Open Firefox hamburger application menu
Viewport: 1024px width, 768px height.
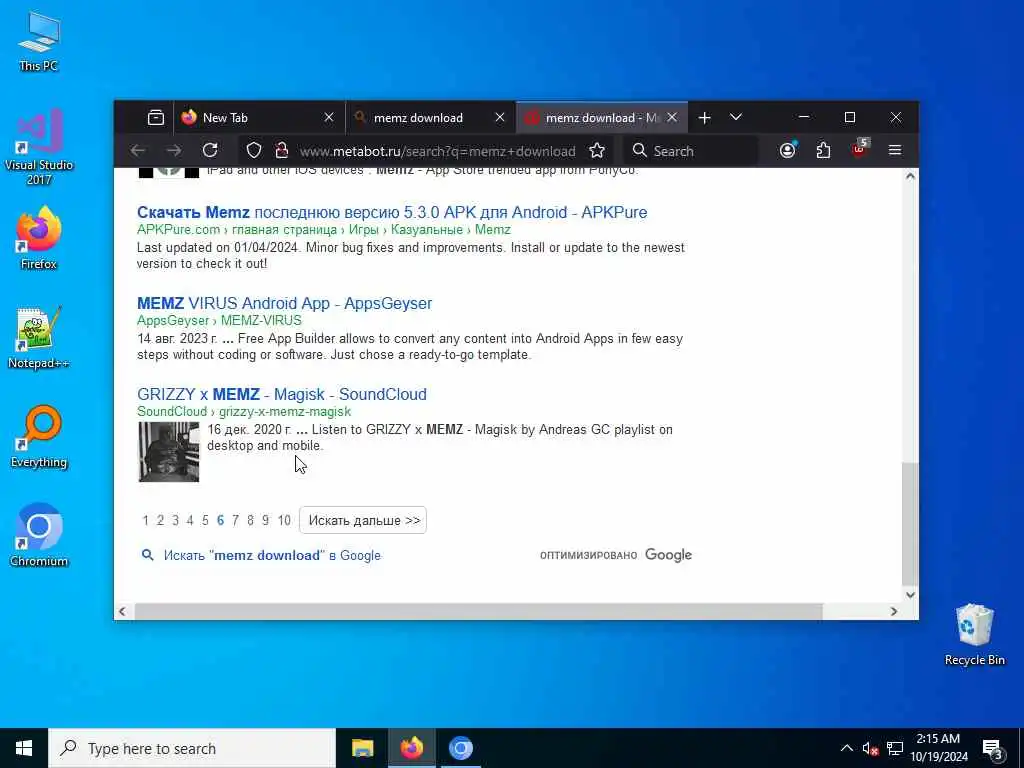[x=895, y=151]
